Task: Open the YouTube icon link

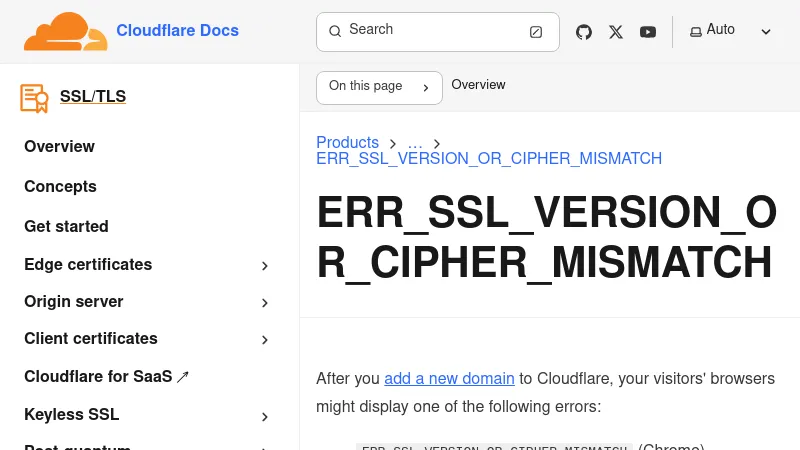Action: tap(648, 32)
